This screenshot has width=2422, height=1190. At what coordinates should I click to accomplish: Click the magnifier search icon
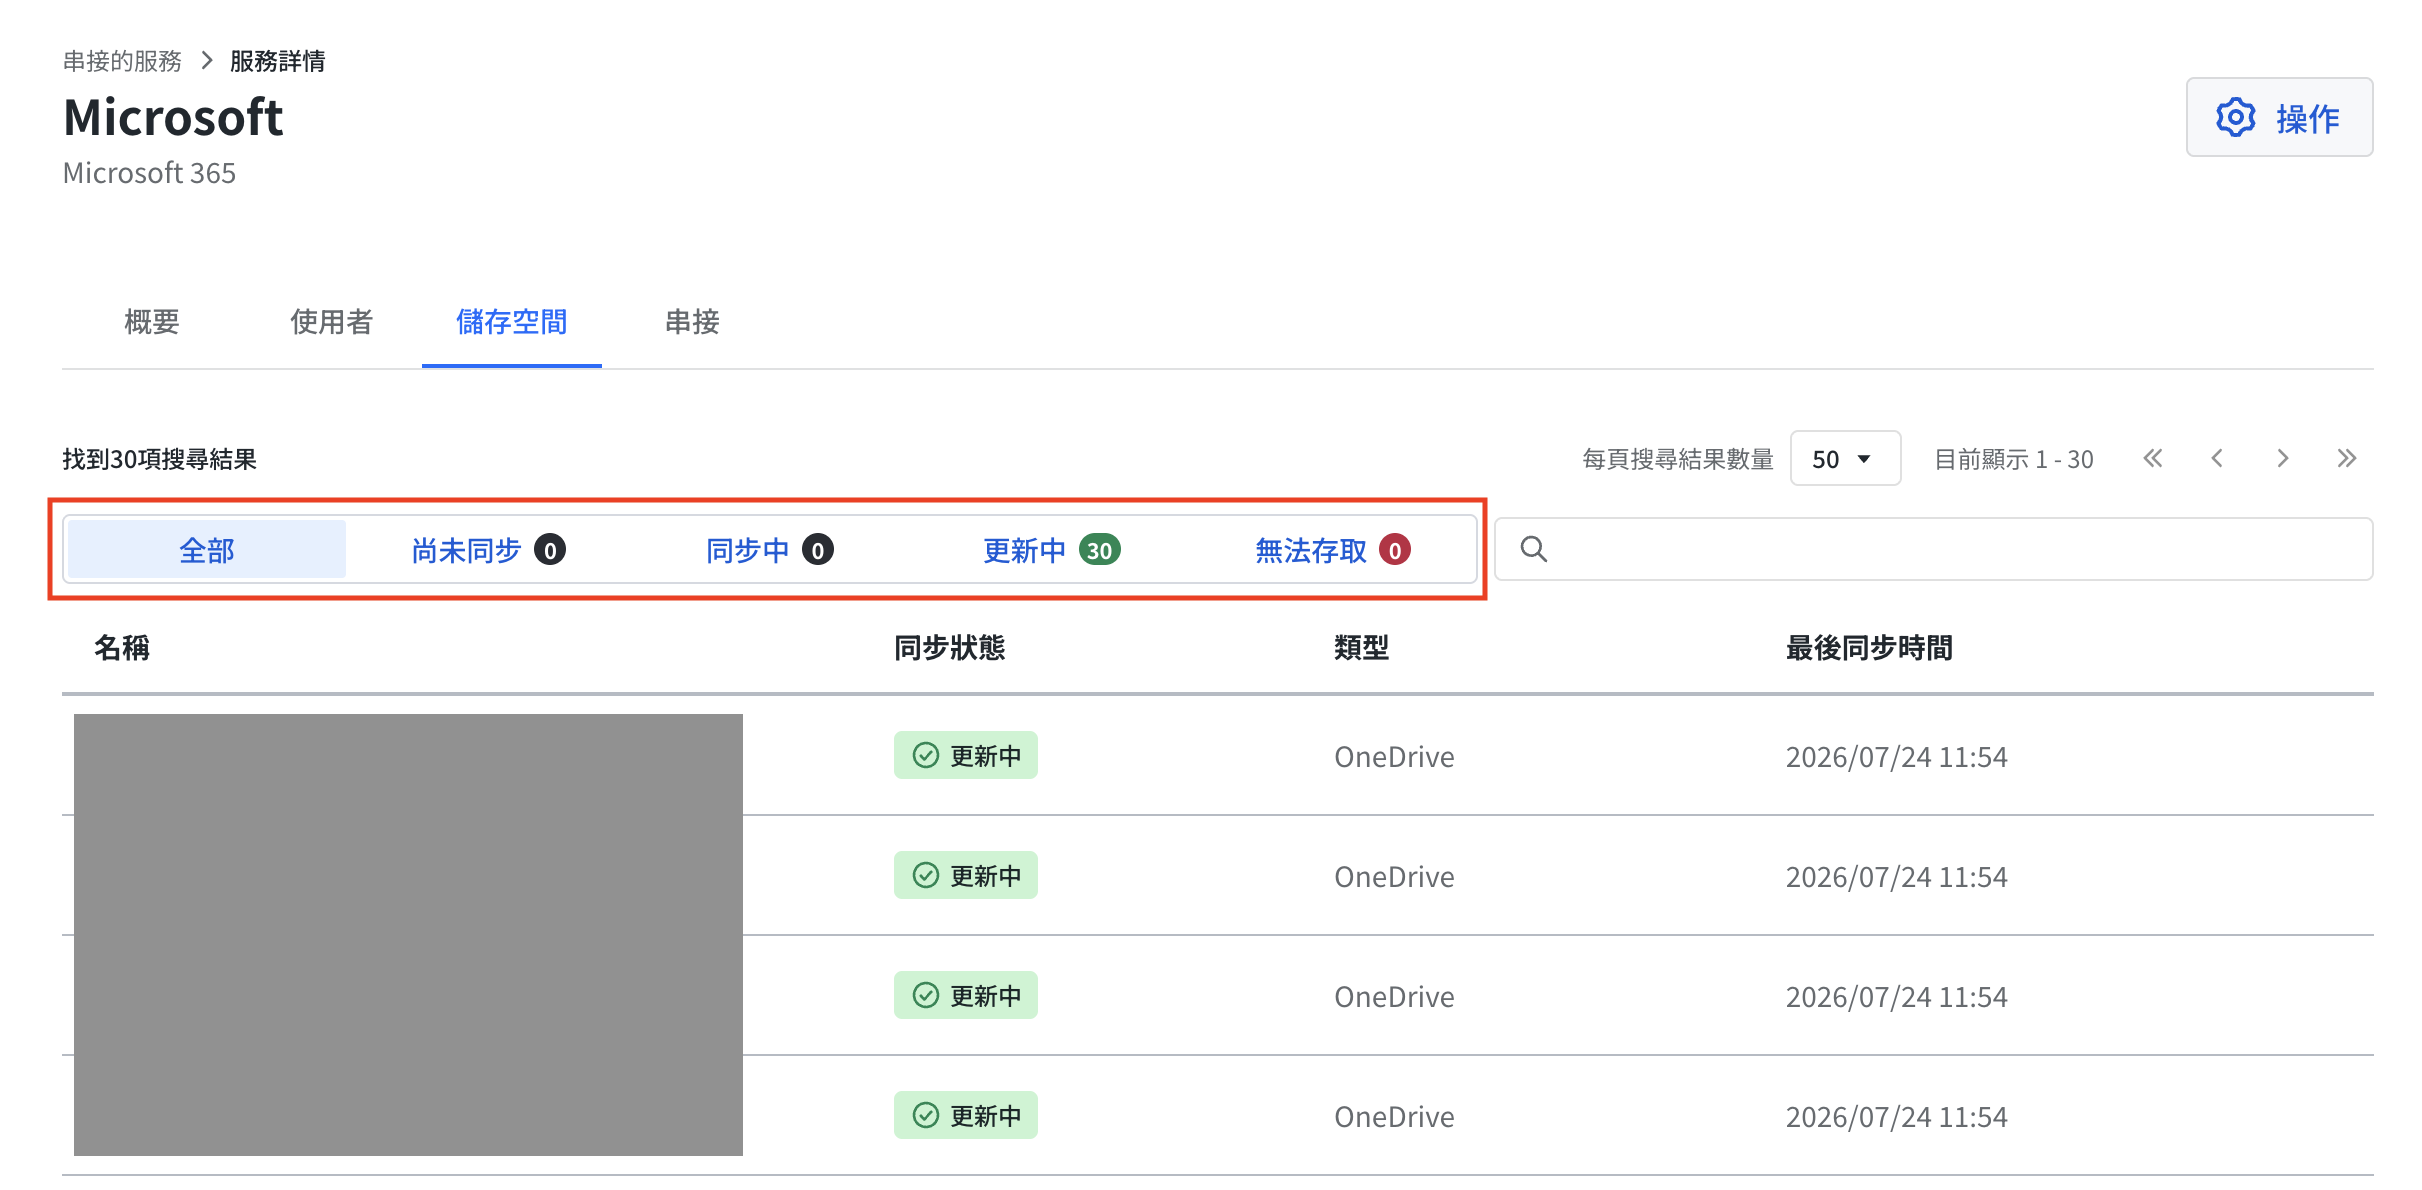1533,549
